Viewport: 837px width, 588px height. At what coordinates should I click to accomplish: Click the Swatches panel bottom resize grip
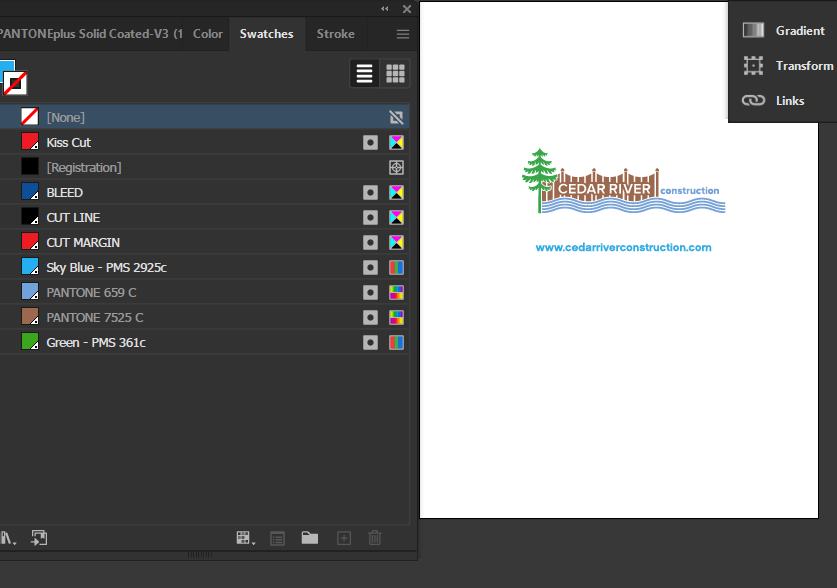(200, 555)
